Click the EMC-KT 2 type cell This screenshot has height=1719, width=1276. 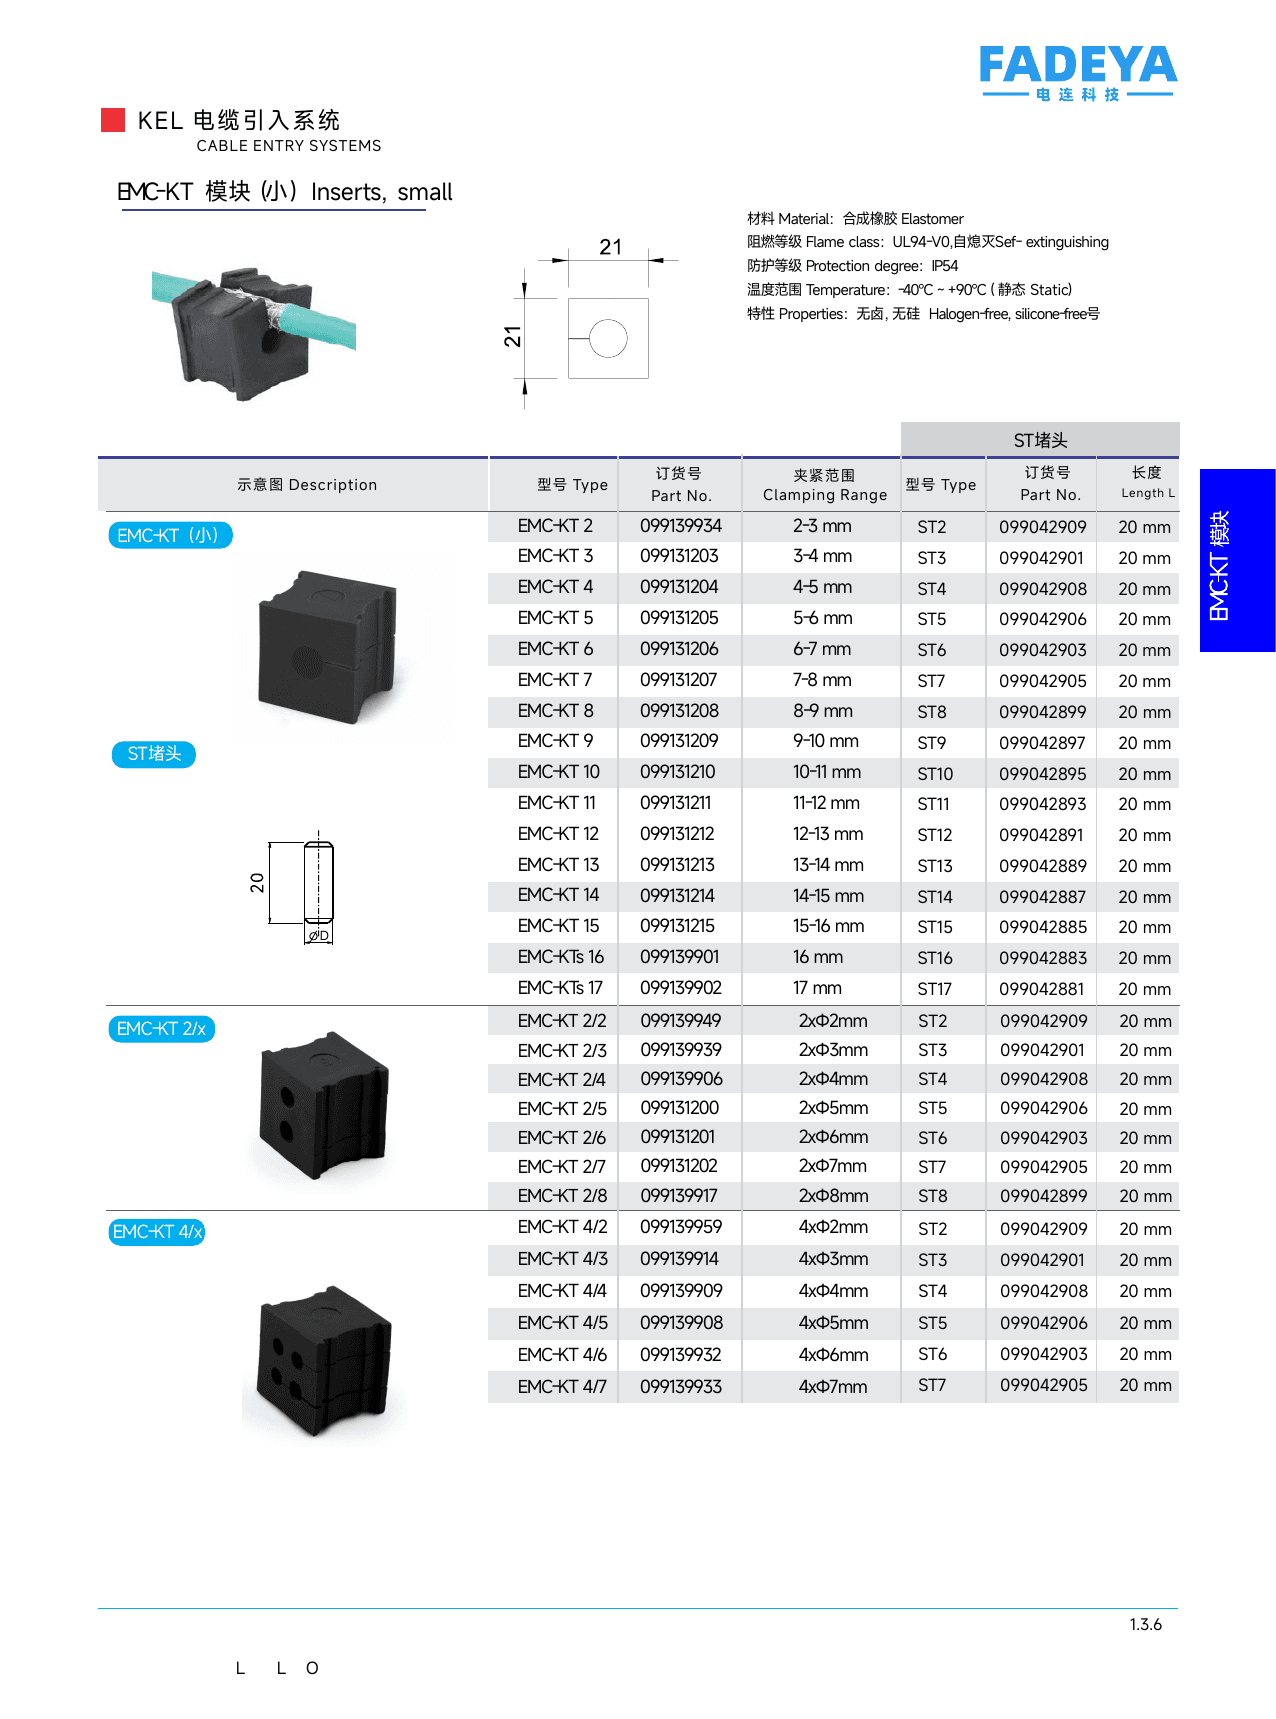point(555,526)
